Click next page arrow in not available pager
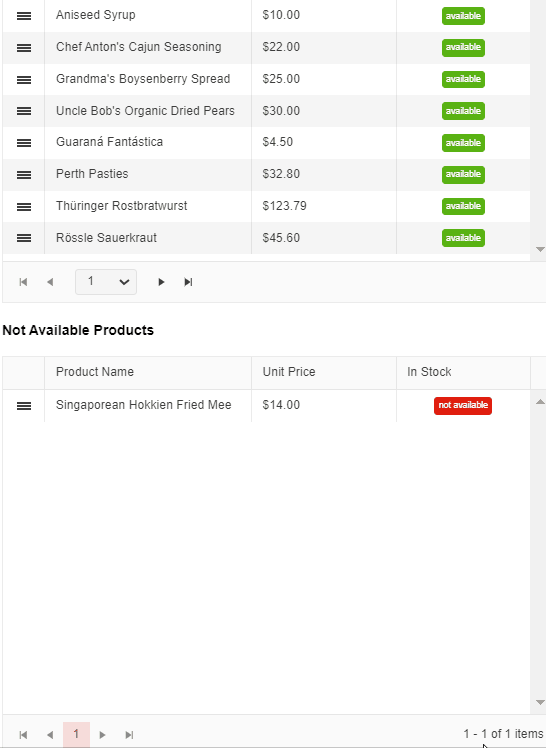Image resolution: width=546 pixels, height=748 pixels. tap(102, 735)
